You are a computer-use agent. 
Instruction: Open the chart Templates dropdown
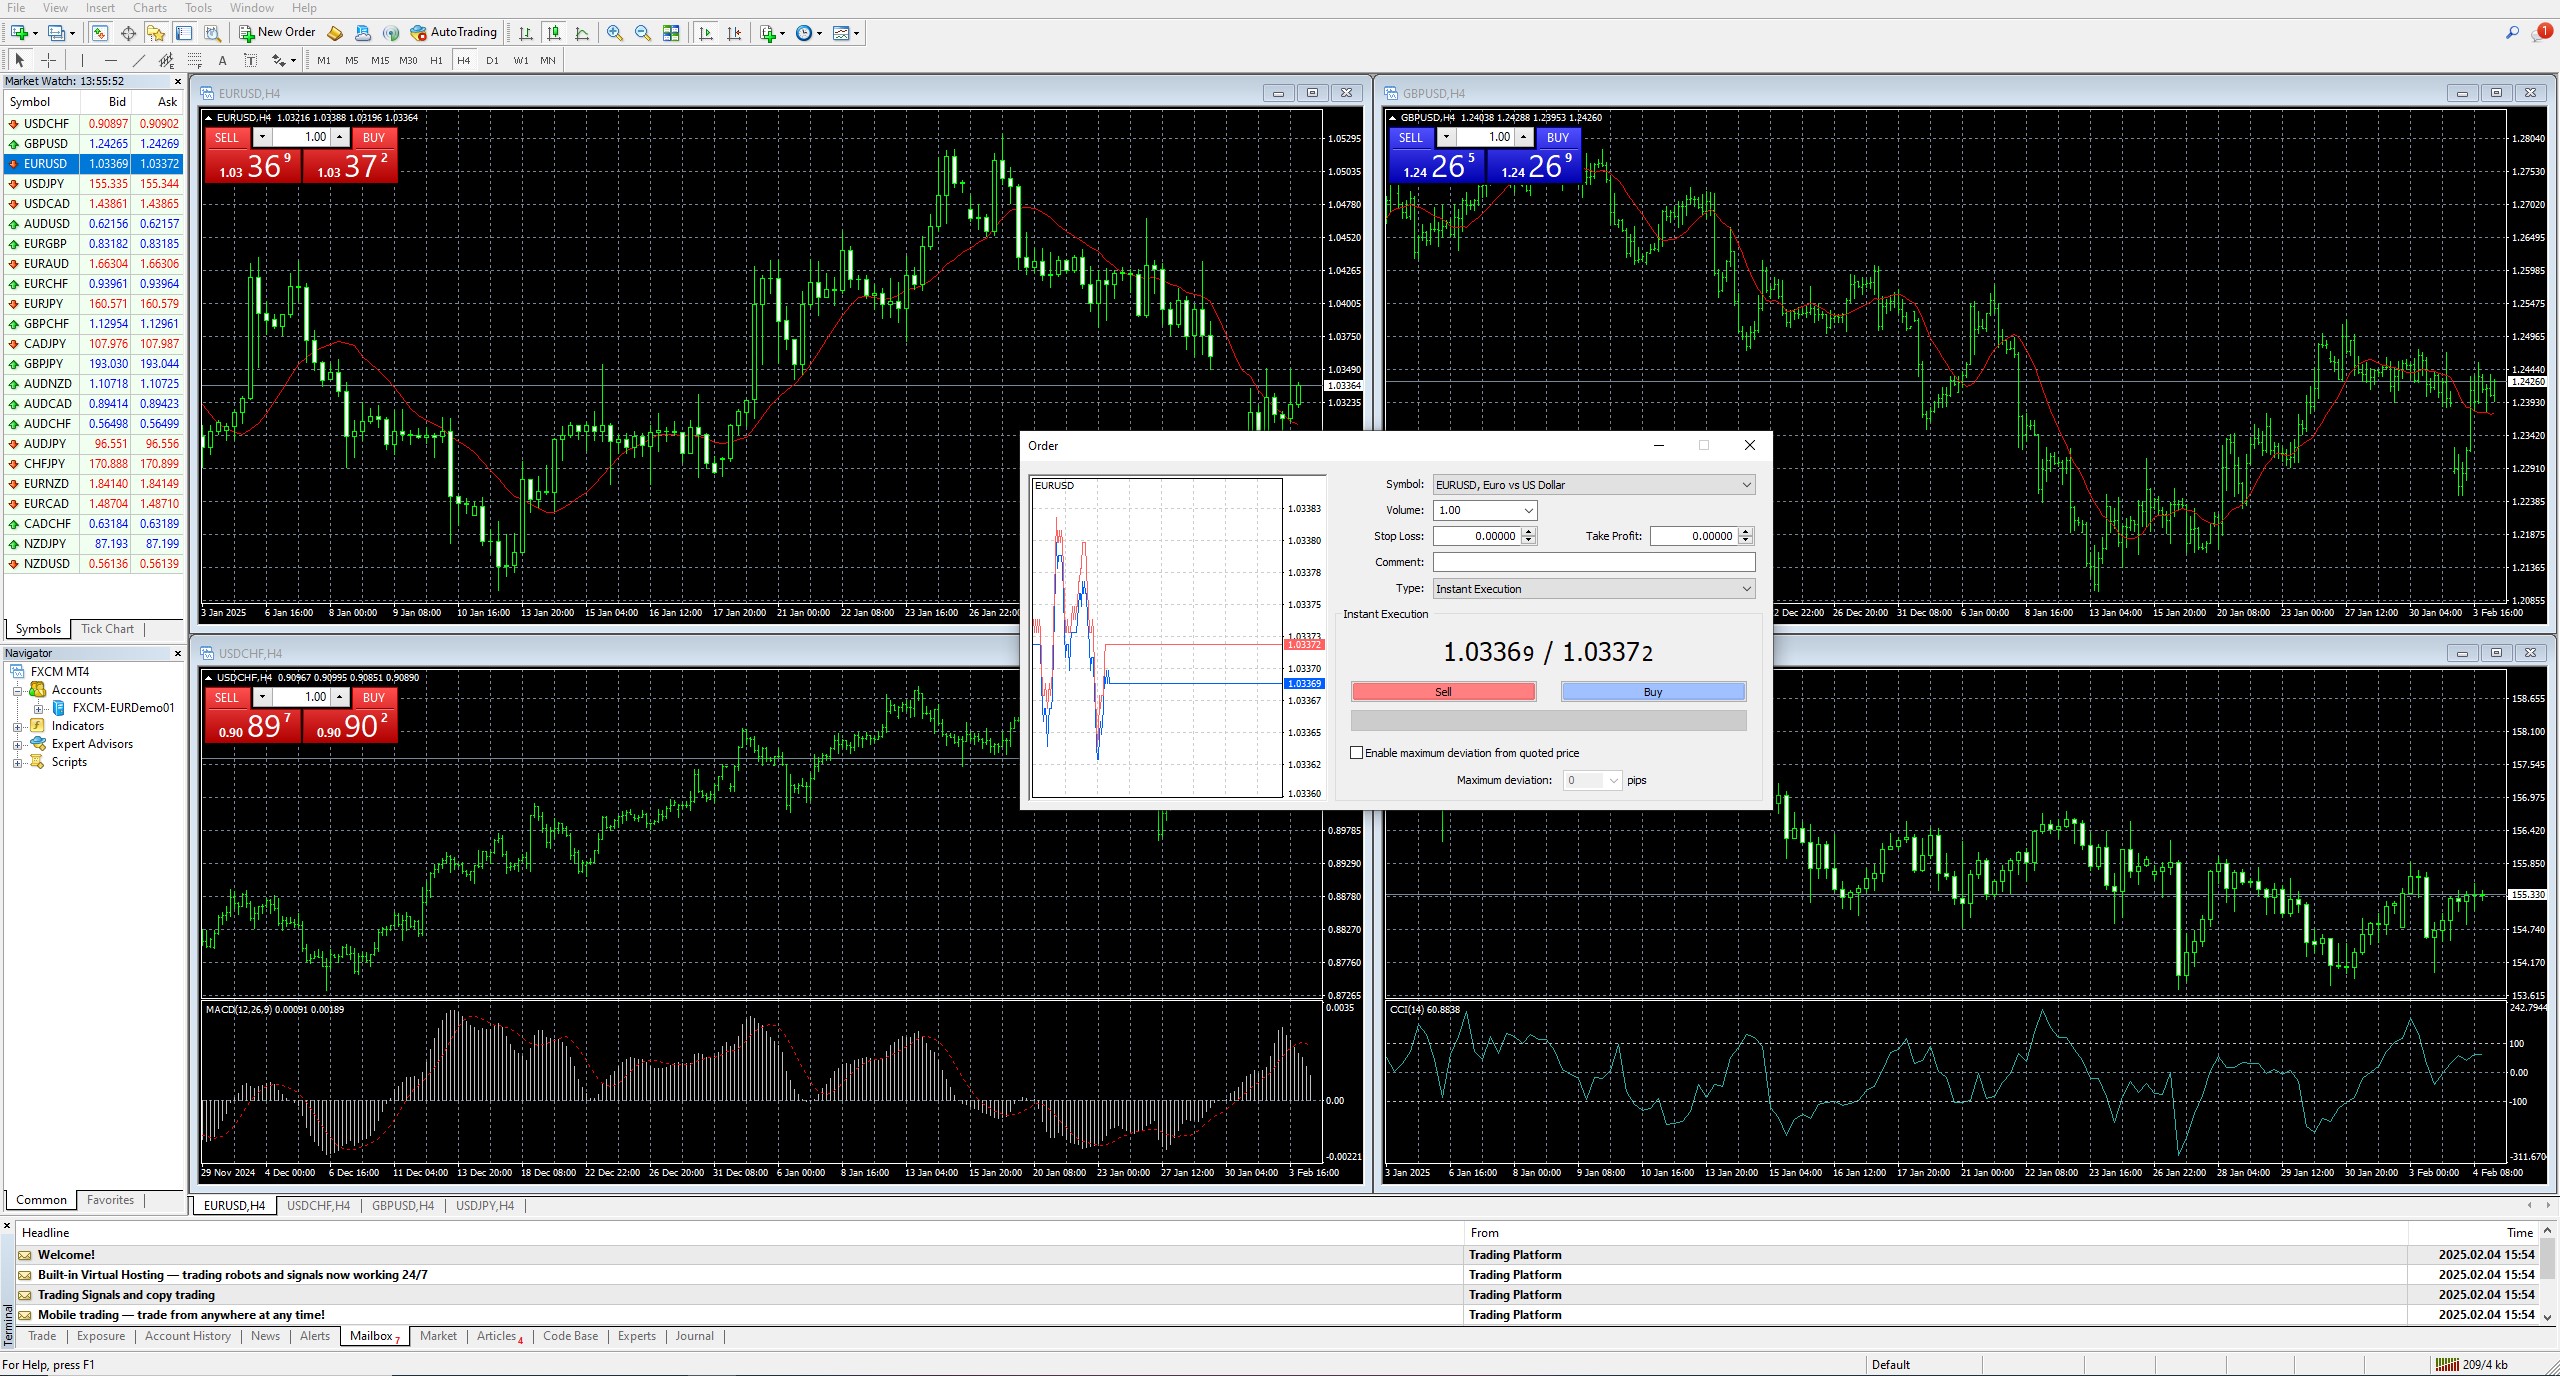click(846, 33)
